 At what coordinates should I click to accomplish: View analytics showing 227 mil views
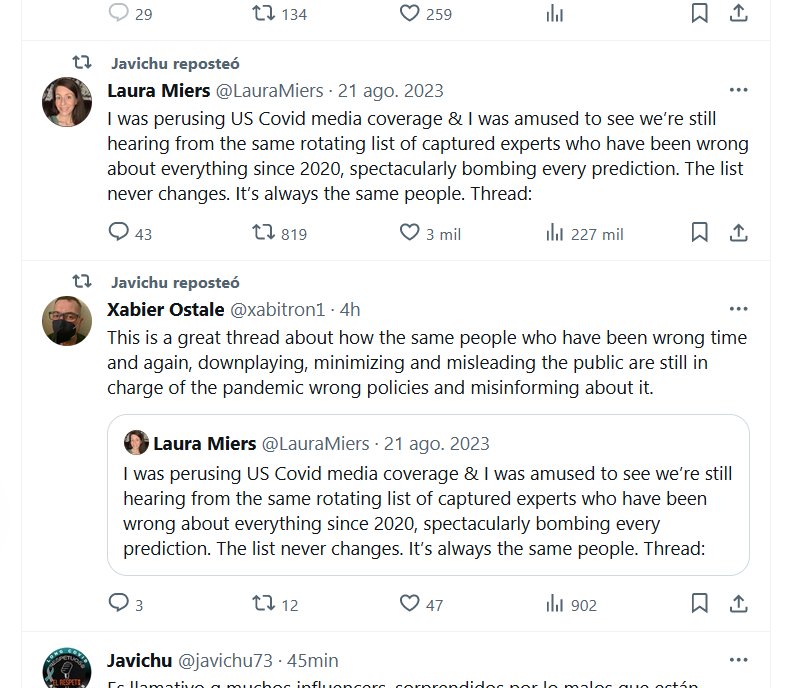coord(555,233)
